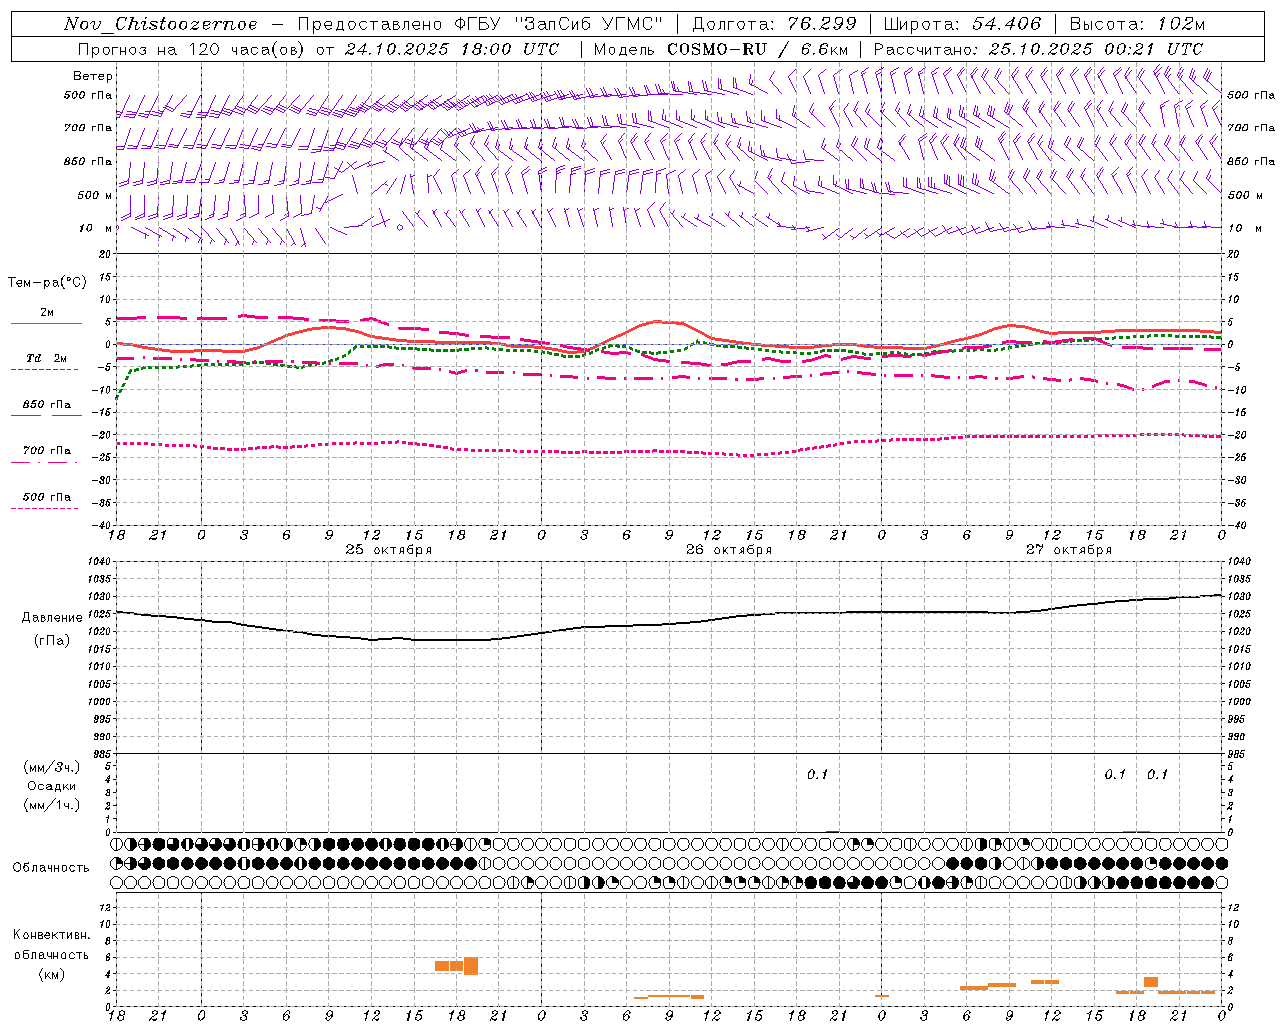Select the provider text ФГБУ "ЗапСиб УГМС"
This screenshot has width=1280, height=1024.
(557, 24)
